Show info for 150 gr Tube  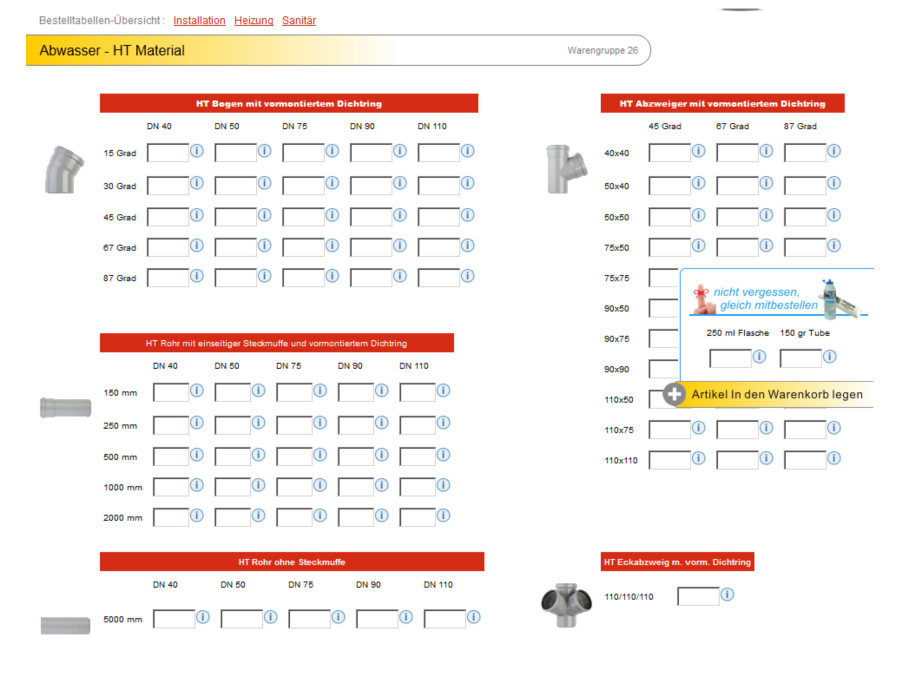click(830, 356)
